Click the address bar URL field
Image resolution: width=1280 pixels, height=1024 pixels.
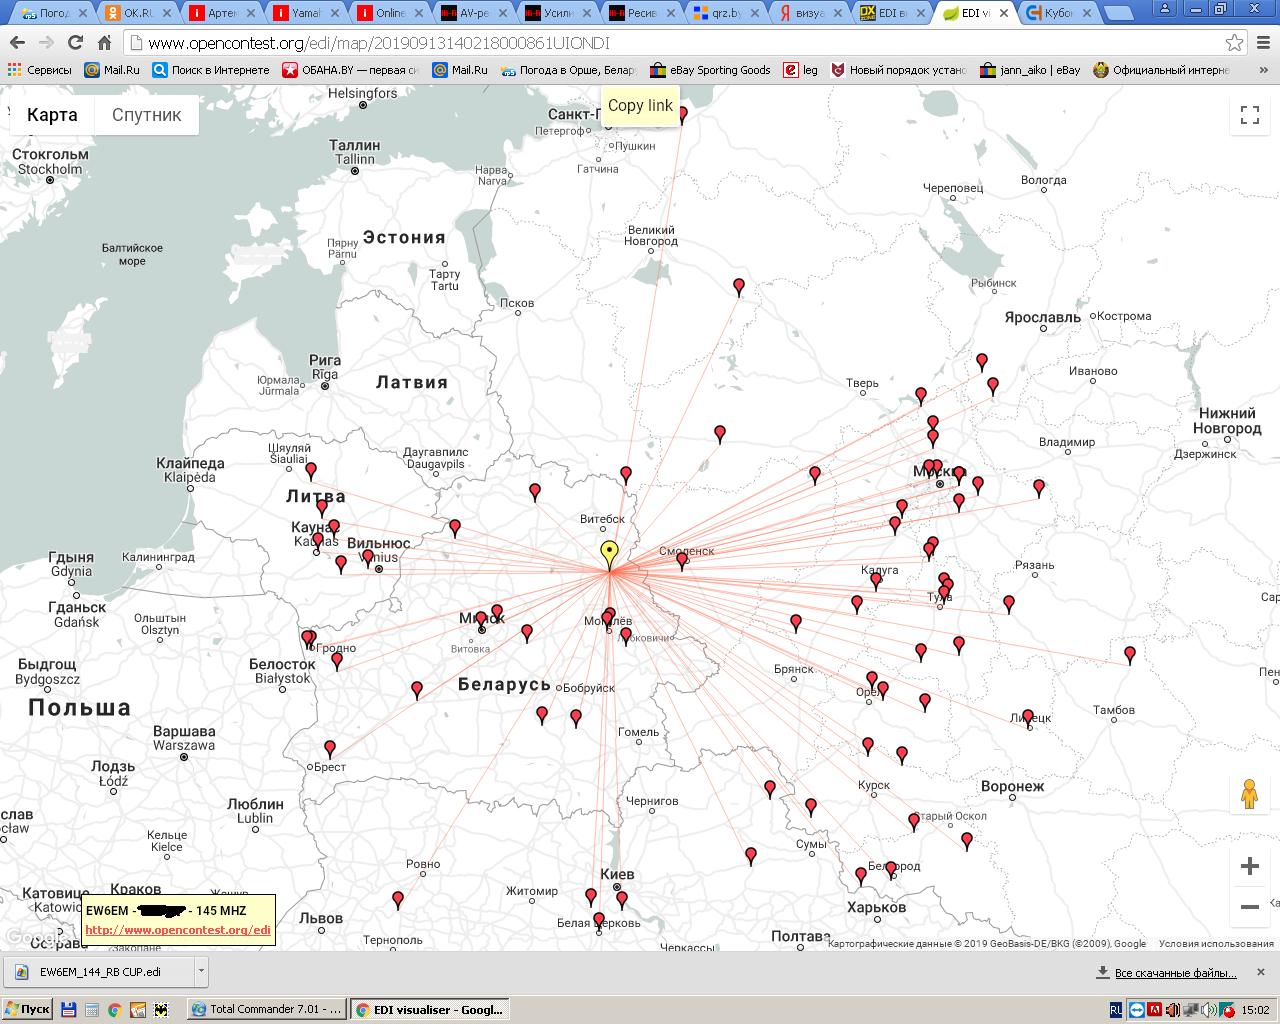pos(680,43)
